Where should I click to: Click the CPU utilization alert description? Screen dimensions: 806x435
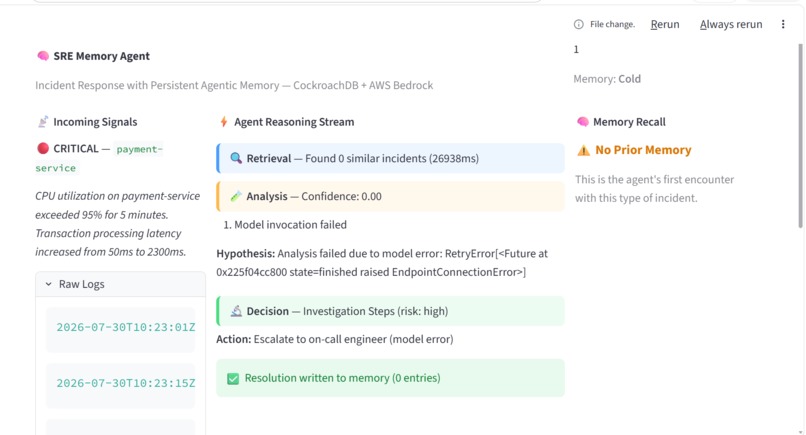click(118, 224)
